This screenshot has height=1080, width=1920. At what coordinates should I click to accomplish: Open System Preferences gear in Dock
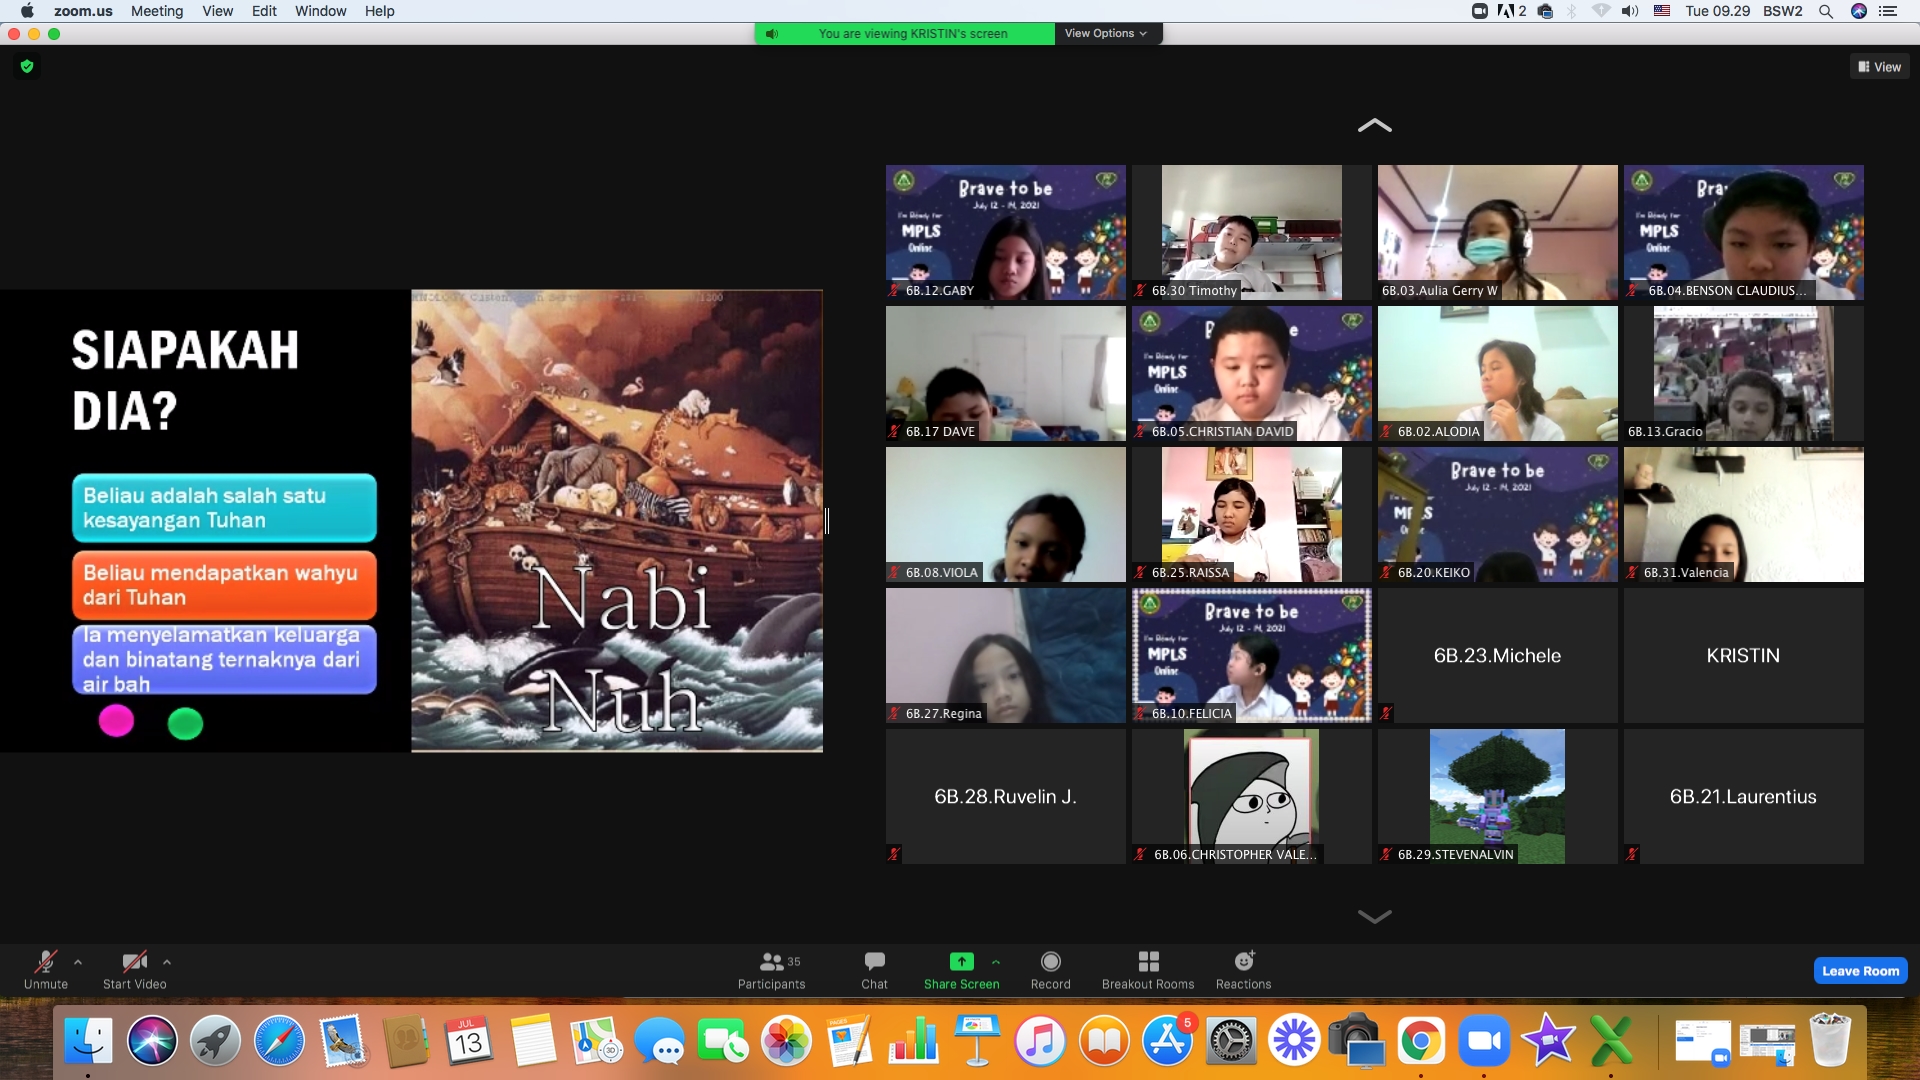pos(1231,1042)
